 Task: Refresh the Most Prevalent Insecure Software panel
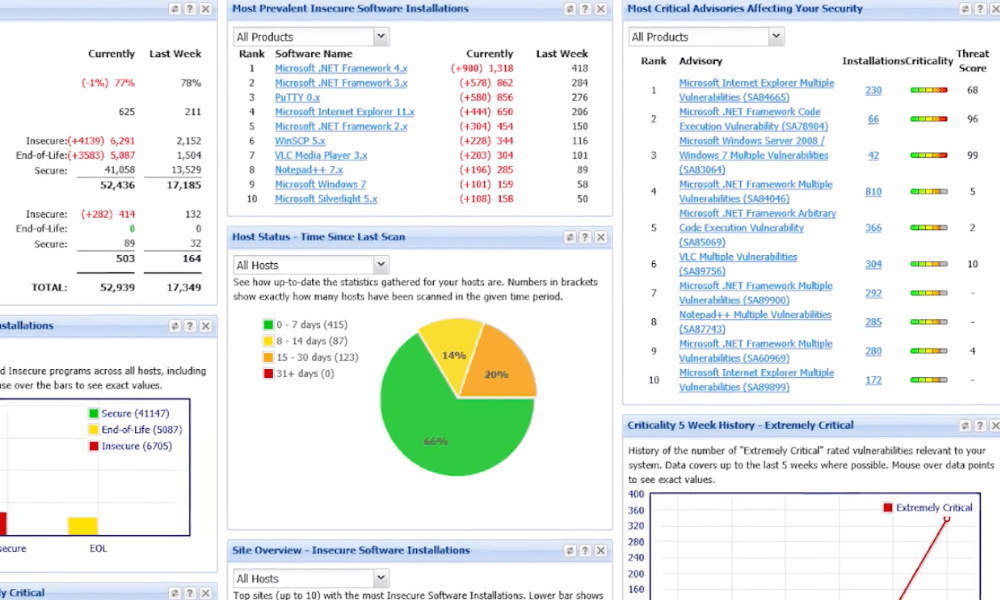point(569,9)
